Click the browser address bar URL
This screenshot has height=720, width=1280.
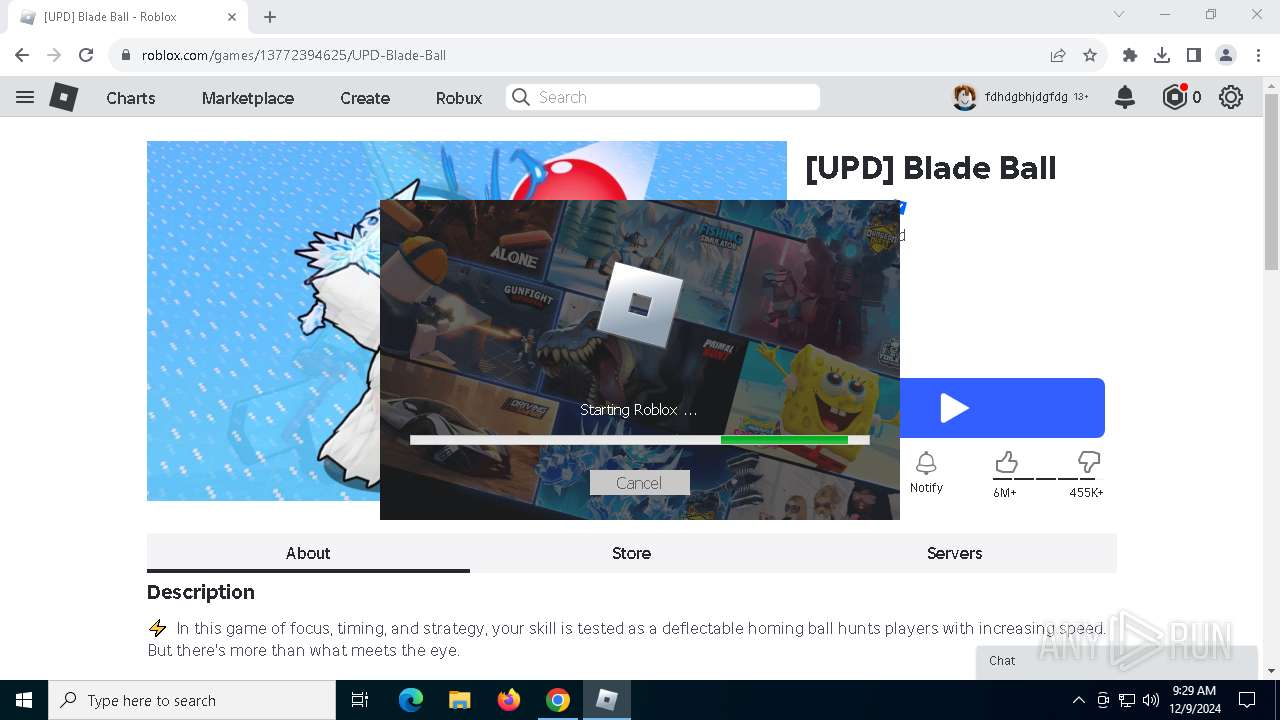294,55
